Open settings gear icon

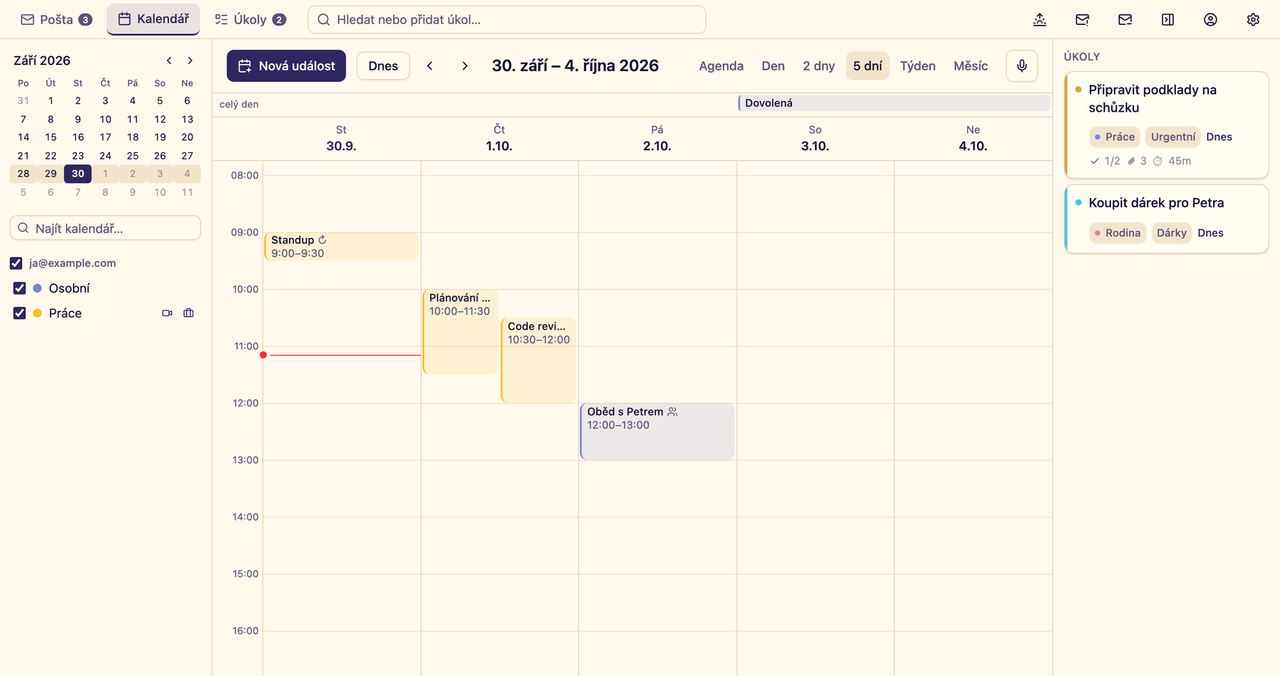pos(1253,19)
